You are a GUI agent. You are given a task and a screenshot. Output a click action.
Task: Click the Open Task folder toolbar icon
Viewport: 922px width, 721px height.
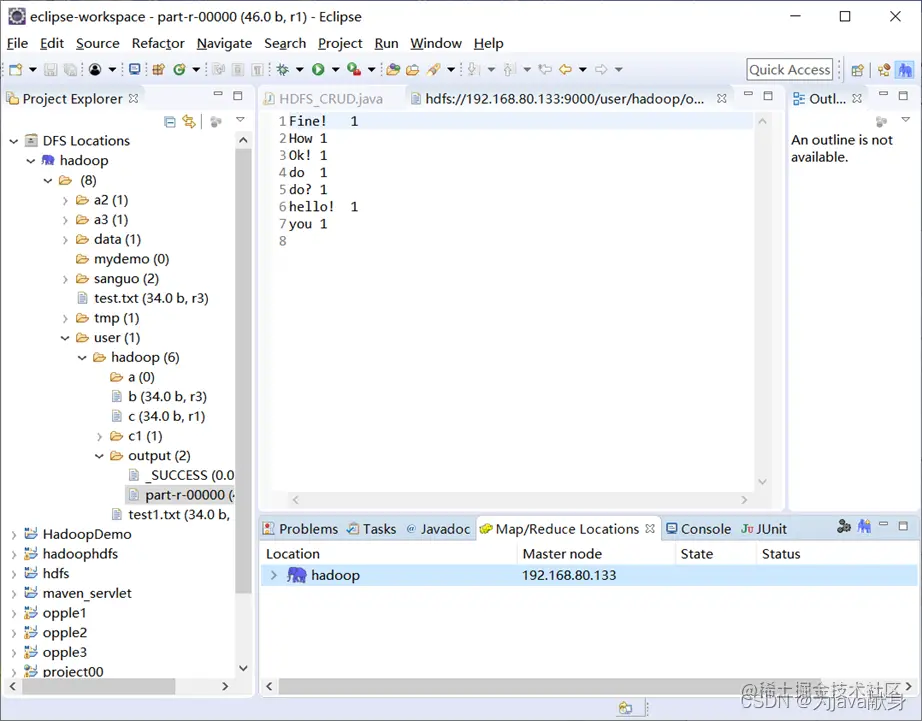(413, 69)
